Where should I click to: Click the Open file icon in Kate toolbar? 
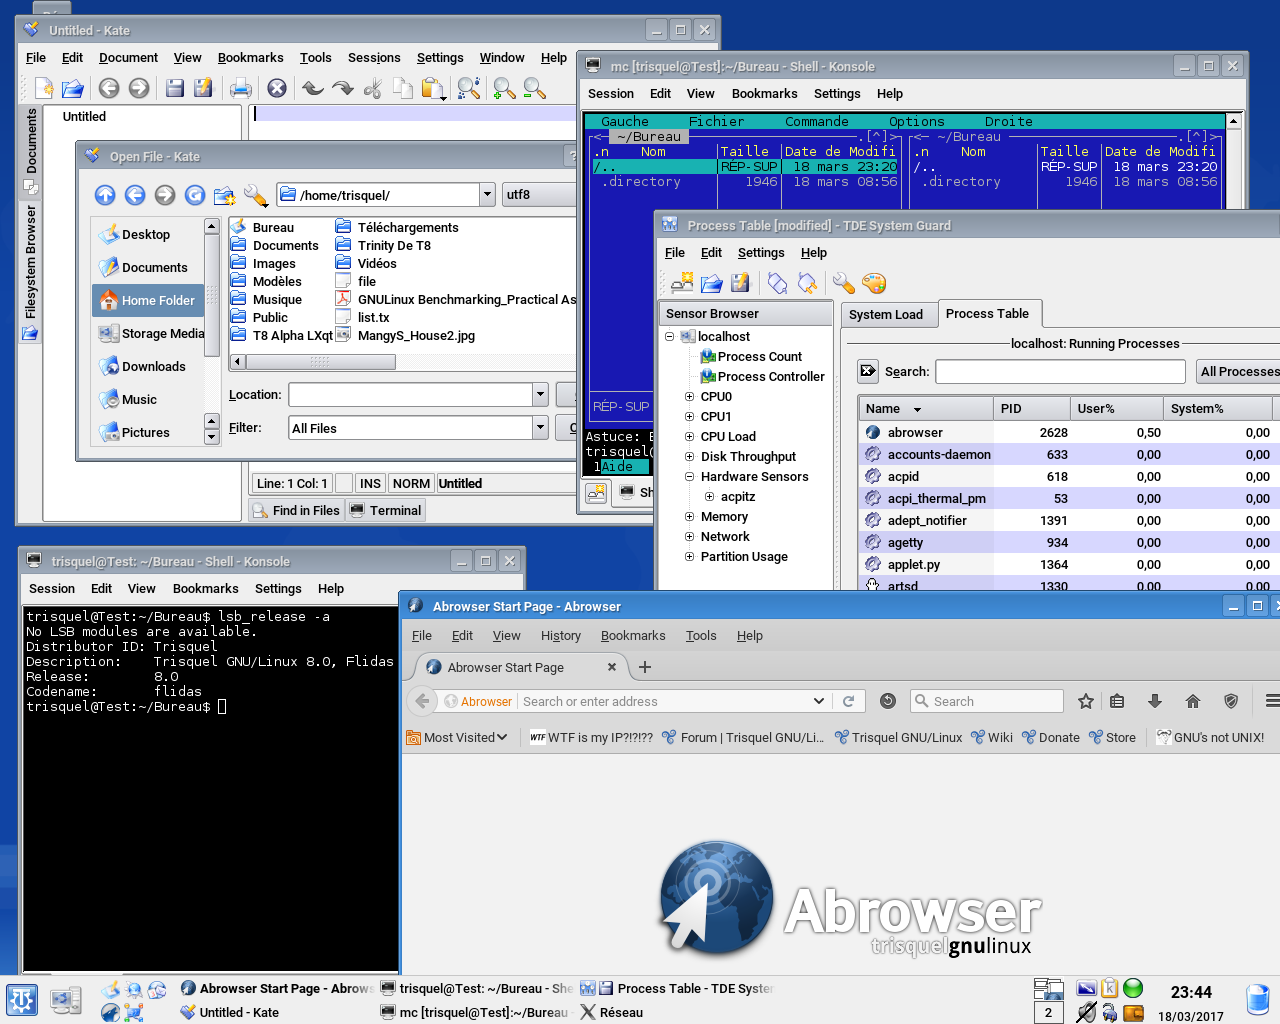[x=73, y=88]
